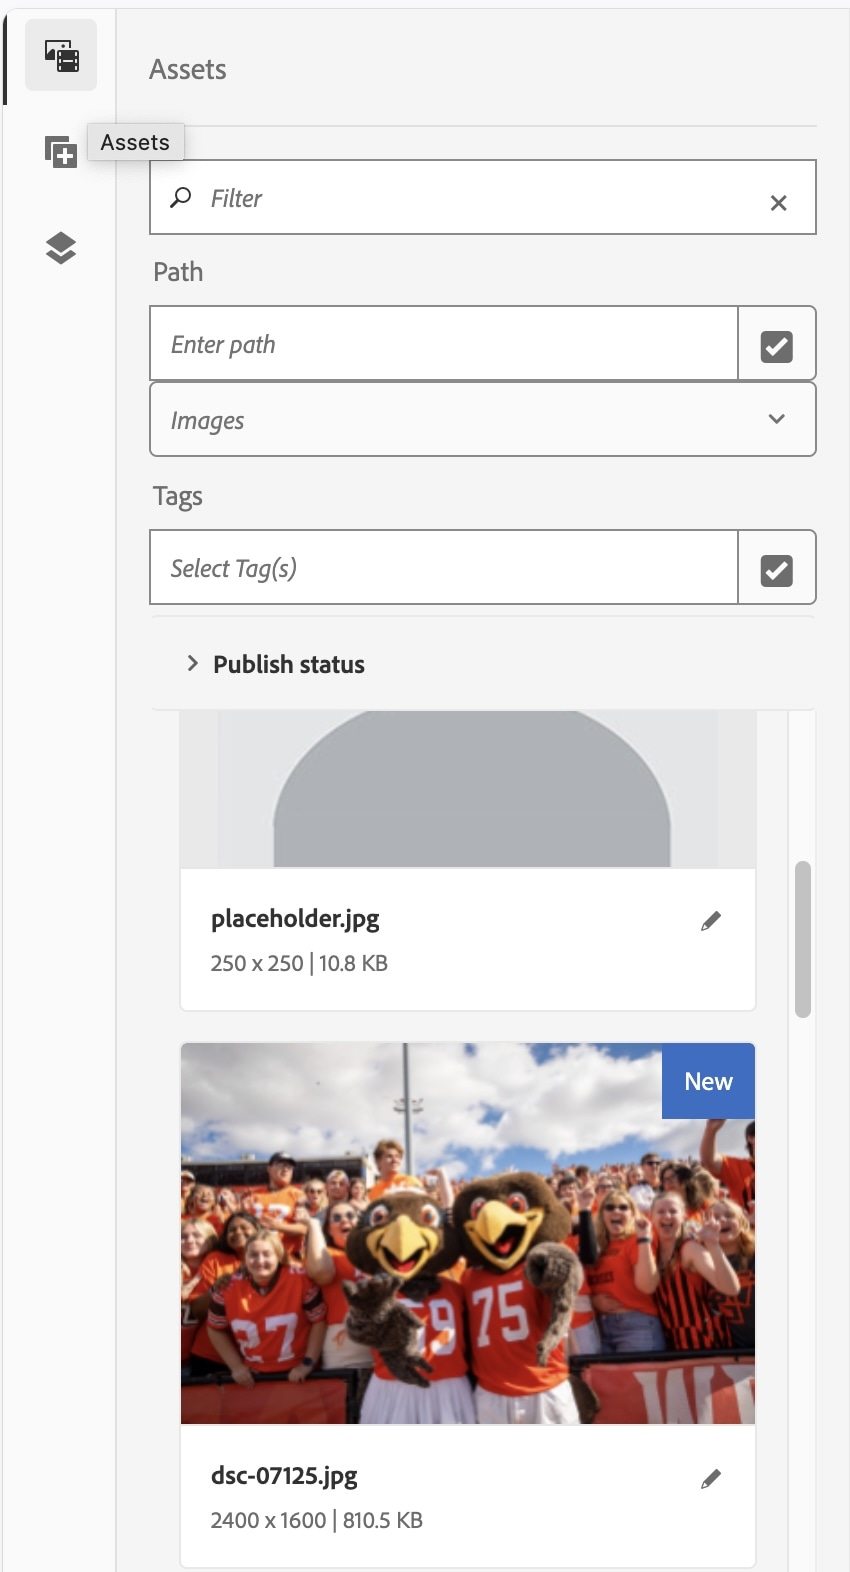The height and width of the screenshot is (1572, 850).
Task: Toggle the Path checkmark button
Action: (x=777, y=346)
